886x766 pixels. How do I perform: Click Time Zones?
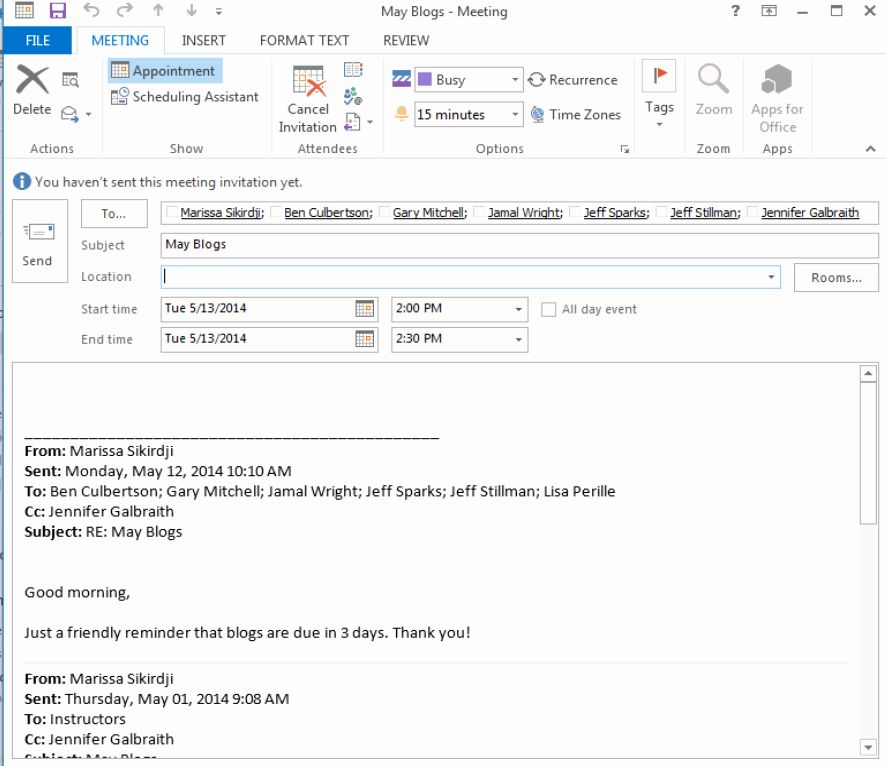click(576, 115)
